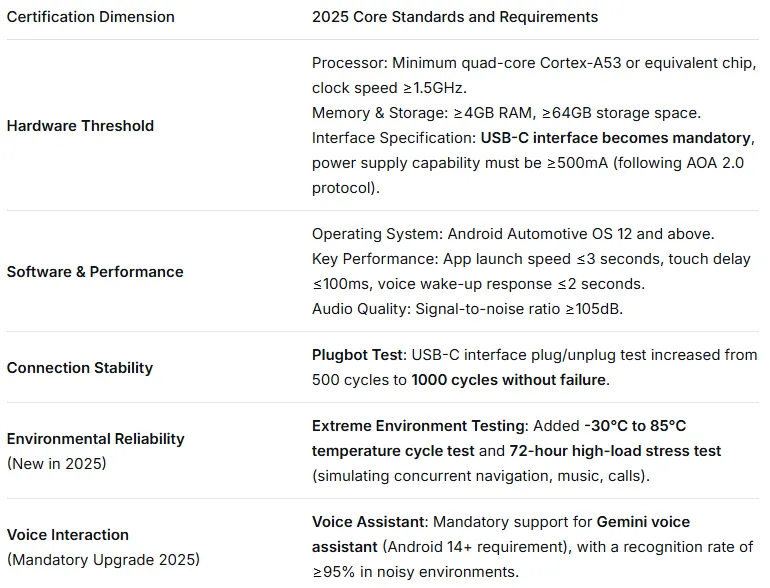The image size is (770, 588).
Task: Click the Voice Interaction row label
Action: click(68, 535)
